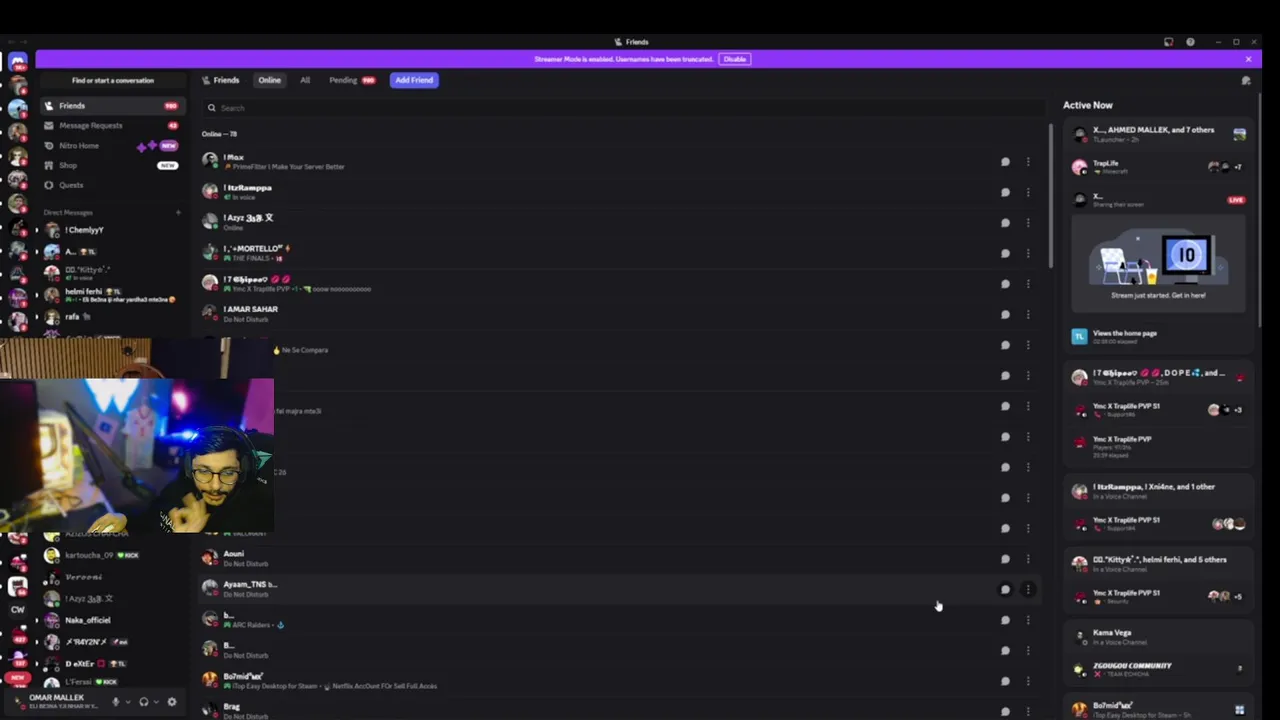
Task: Message ! AMAR SAHAR via chat icon
Action: [x=1005, y=314]
